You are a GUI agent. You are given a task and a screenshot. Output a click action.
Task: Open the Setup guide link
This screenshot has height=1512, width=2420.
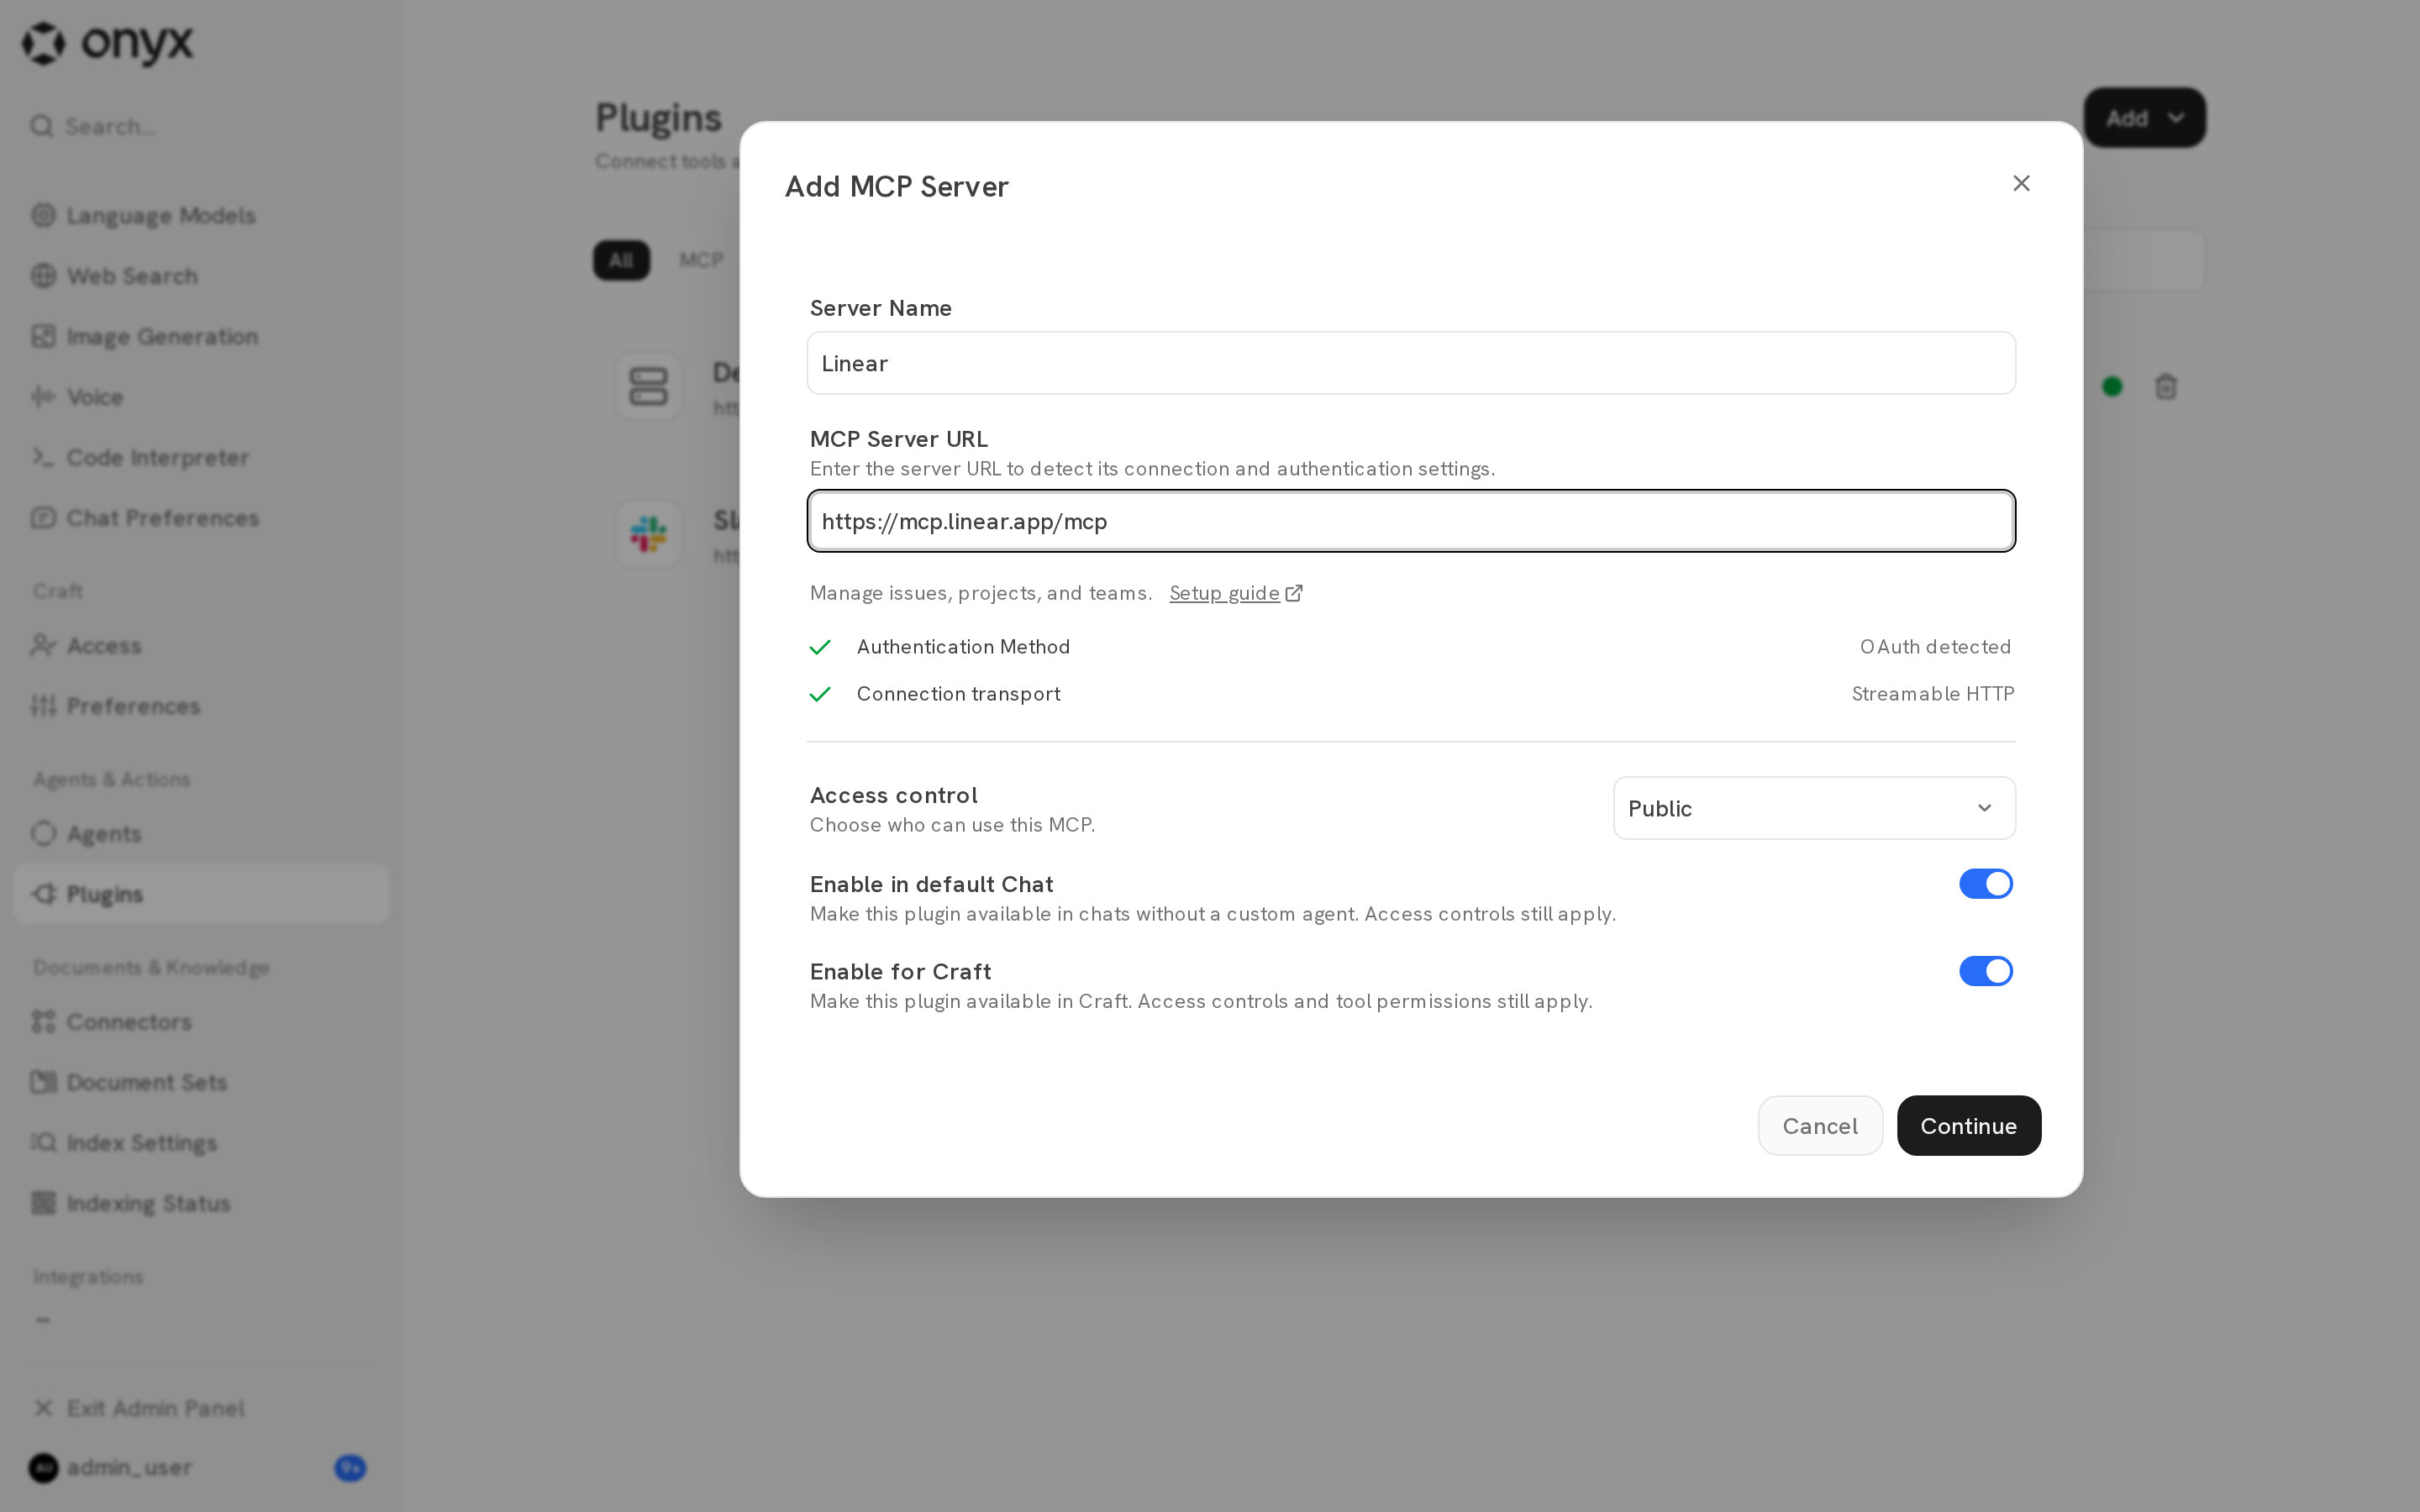click(x=1224, y=593)
